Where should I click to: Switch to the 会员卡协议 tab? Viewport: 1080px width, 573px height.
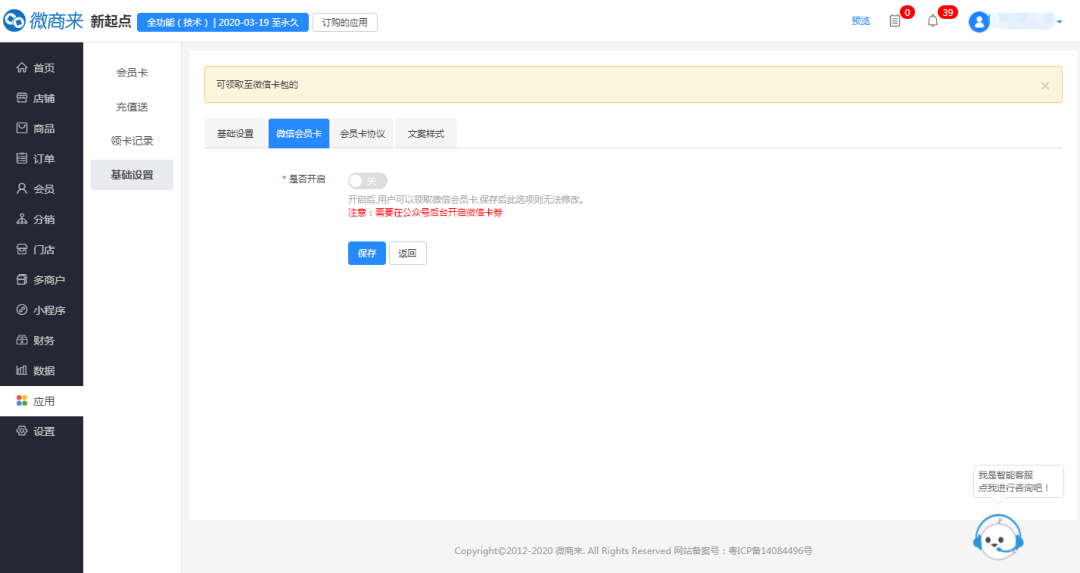point(362,134)
